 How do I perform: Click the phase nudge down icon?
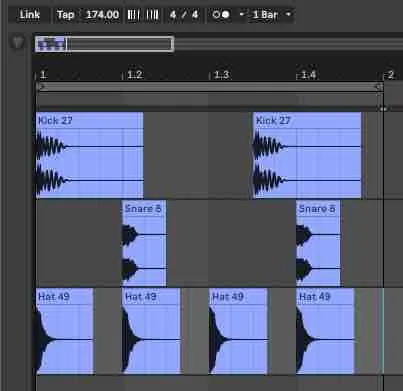133,15
